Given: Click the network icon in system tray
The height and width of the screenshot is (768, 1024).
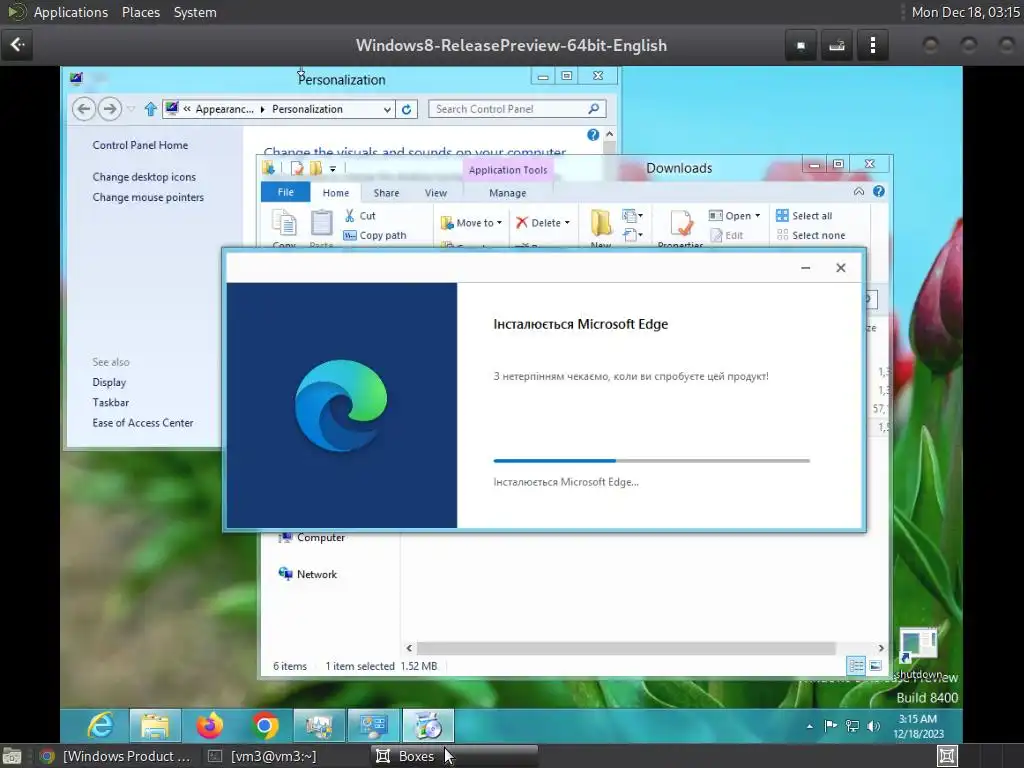Looking at the screenshot, I should click(x=852, y=726).
